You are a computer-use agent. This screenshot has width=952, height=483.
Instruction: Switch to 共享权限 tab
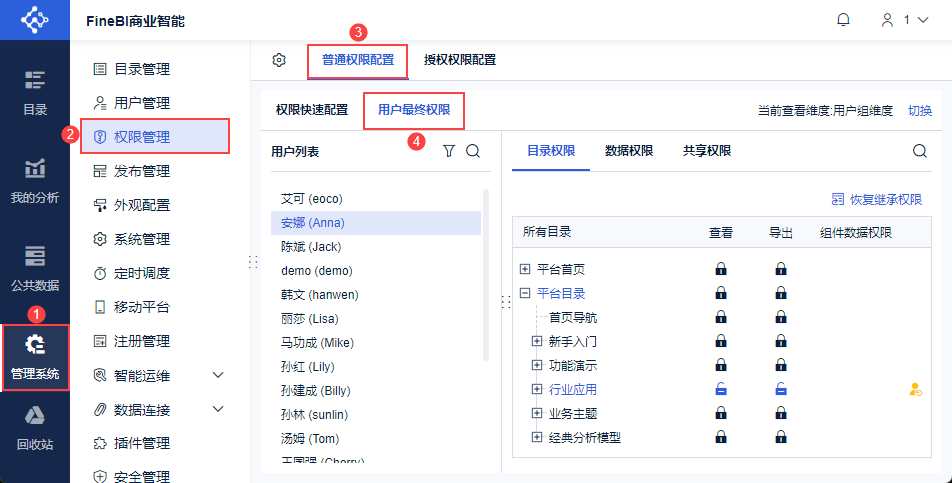coord(707,151)
